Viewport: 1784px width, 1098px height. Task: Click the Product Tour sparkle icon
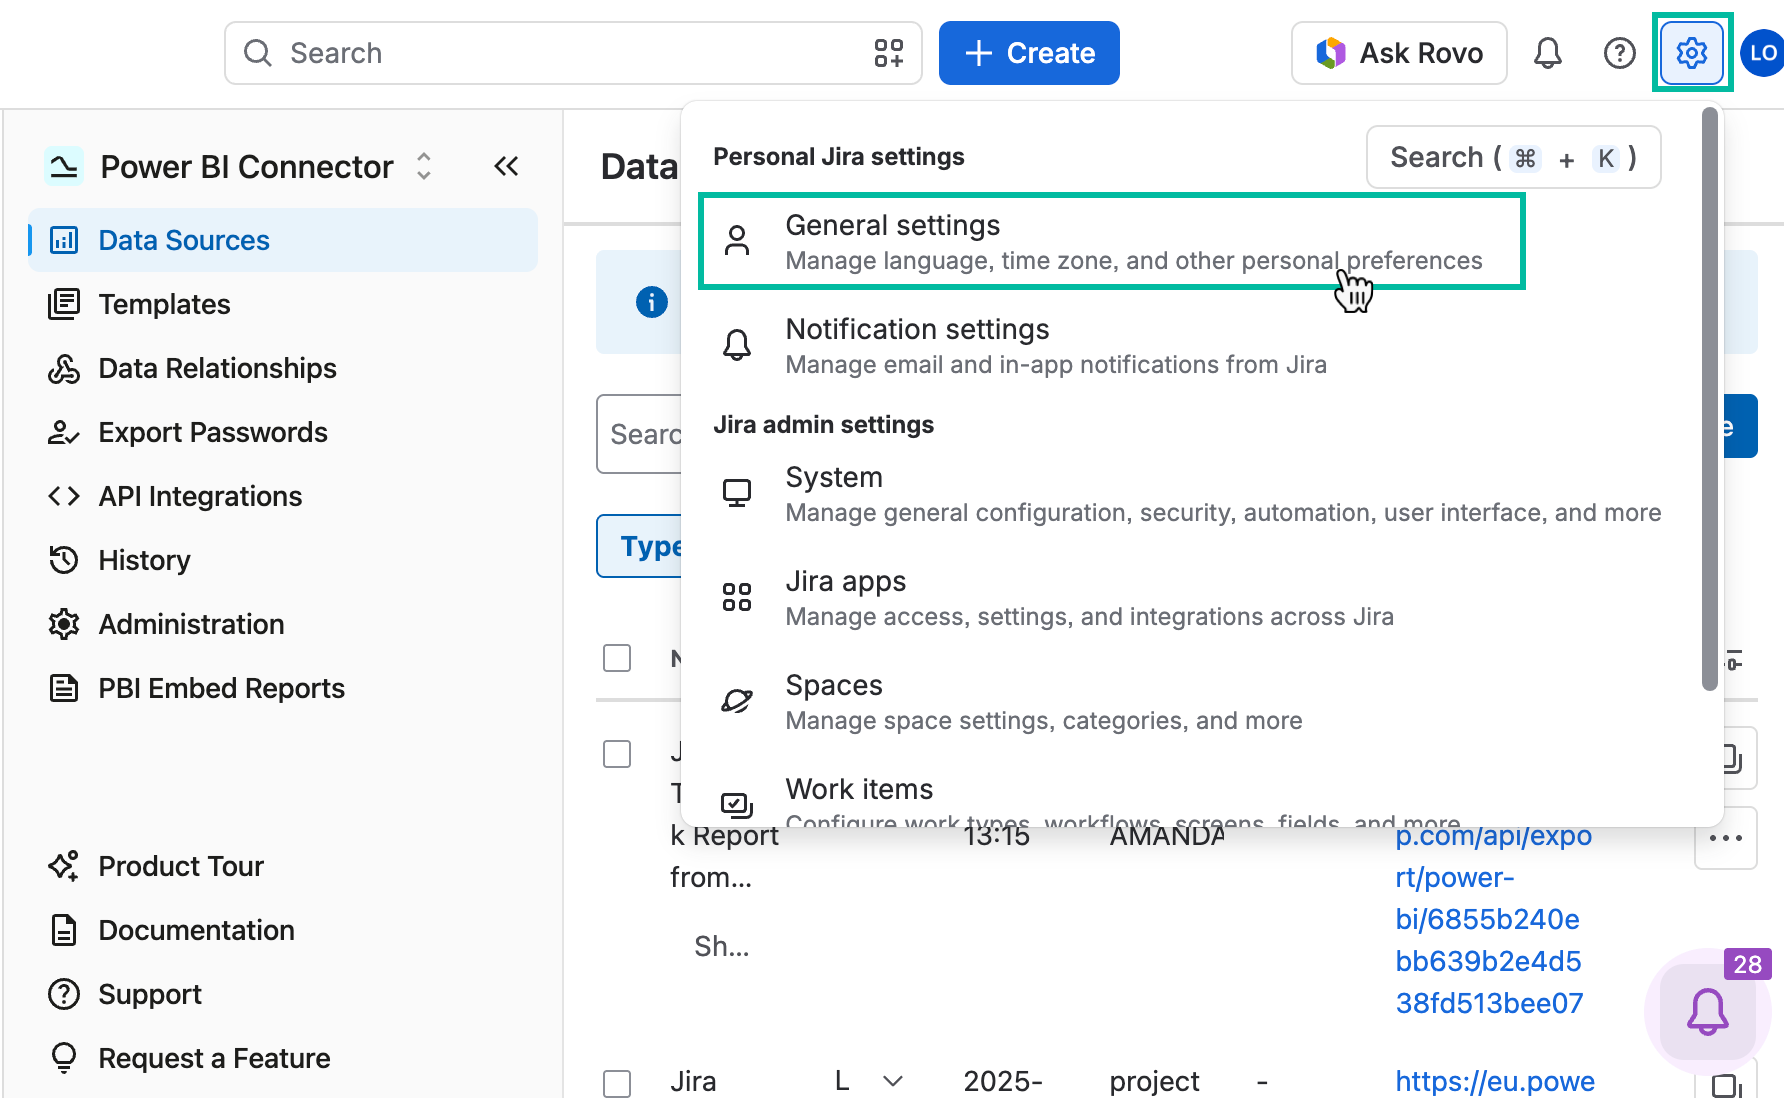click(x=64, y=866)
